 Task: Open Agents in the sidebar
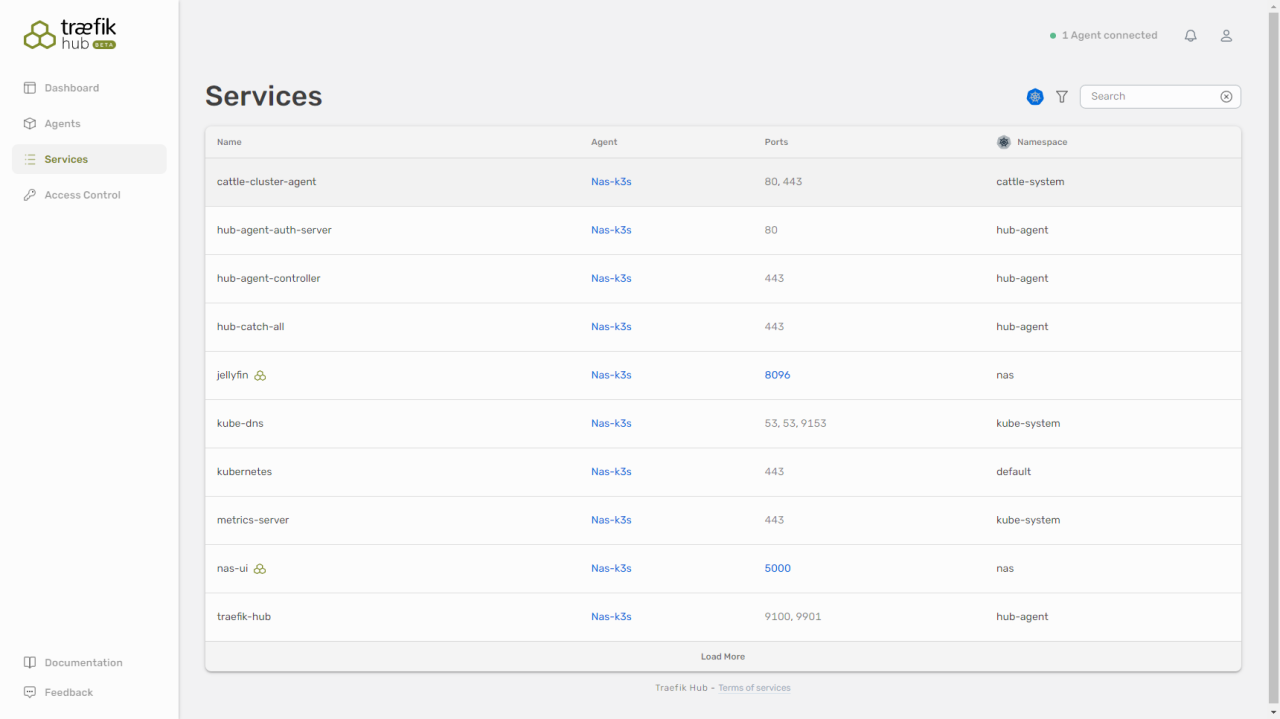(62, 124)
